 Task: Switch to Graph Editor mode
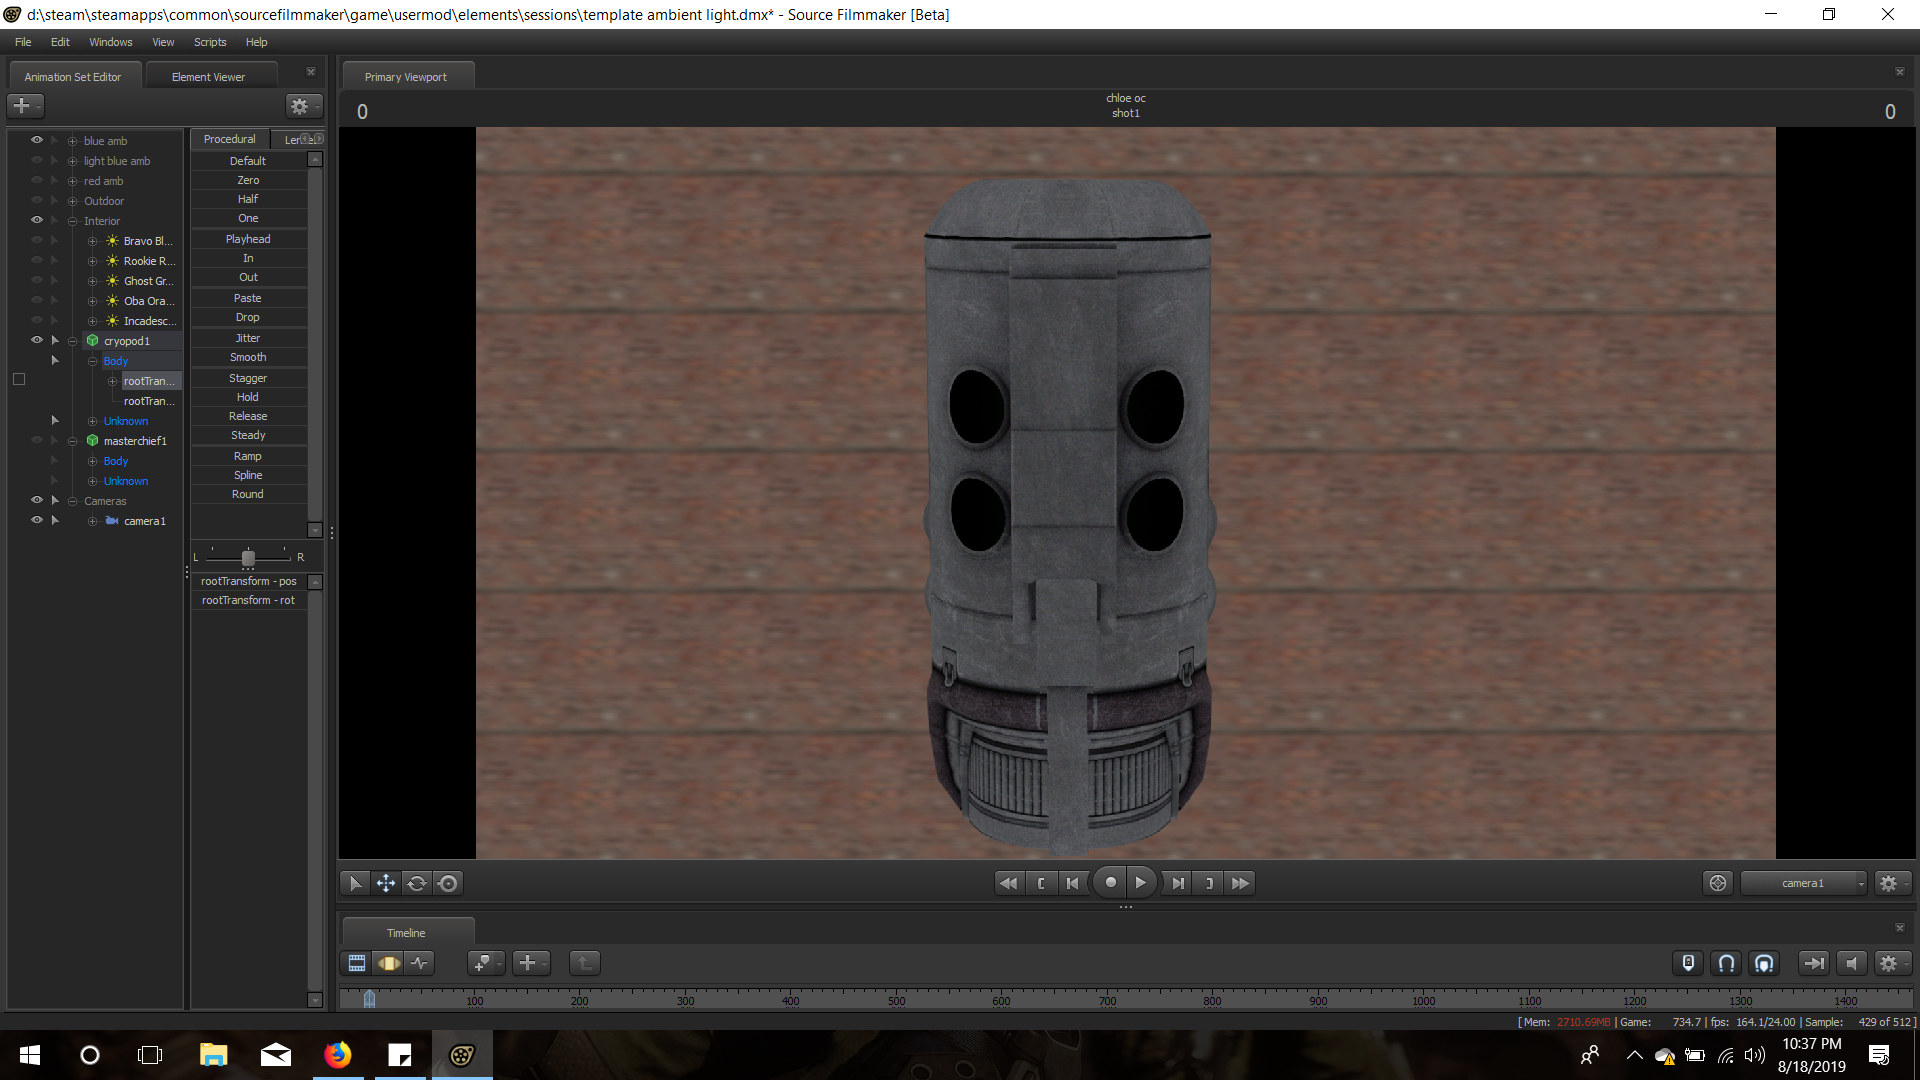[x=420, y=963]
